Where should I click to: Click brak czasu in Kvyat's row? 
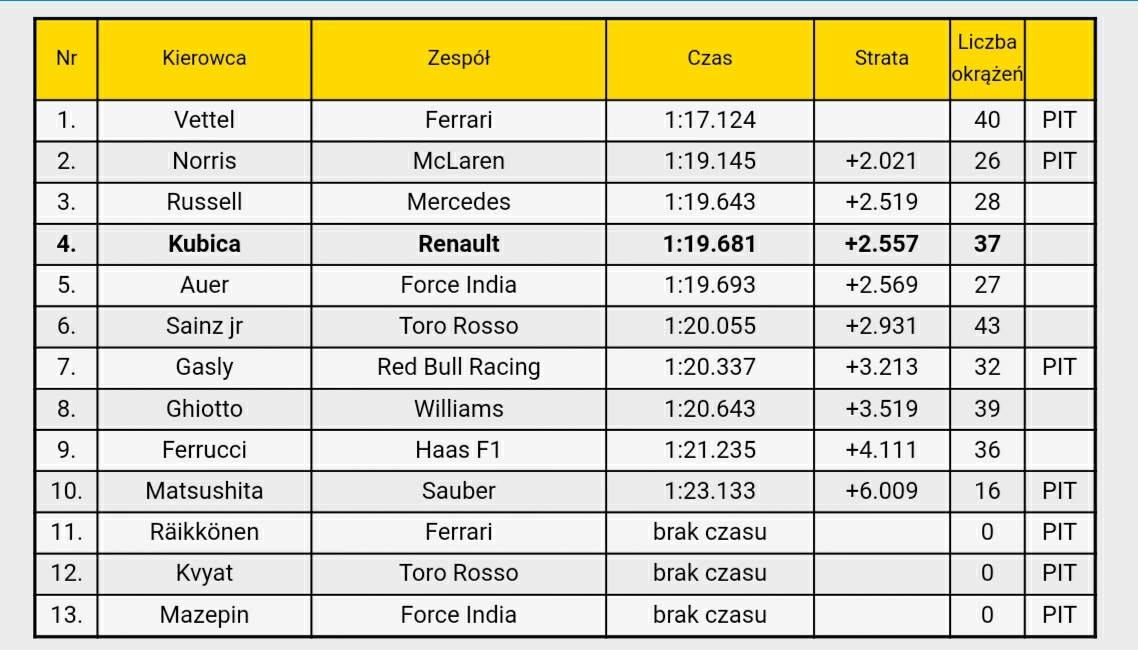click(x=710, y=573)
